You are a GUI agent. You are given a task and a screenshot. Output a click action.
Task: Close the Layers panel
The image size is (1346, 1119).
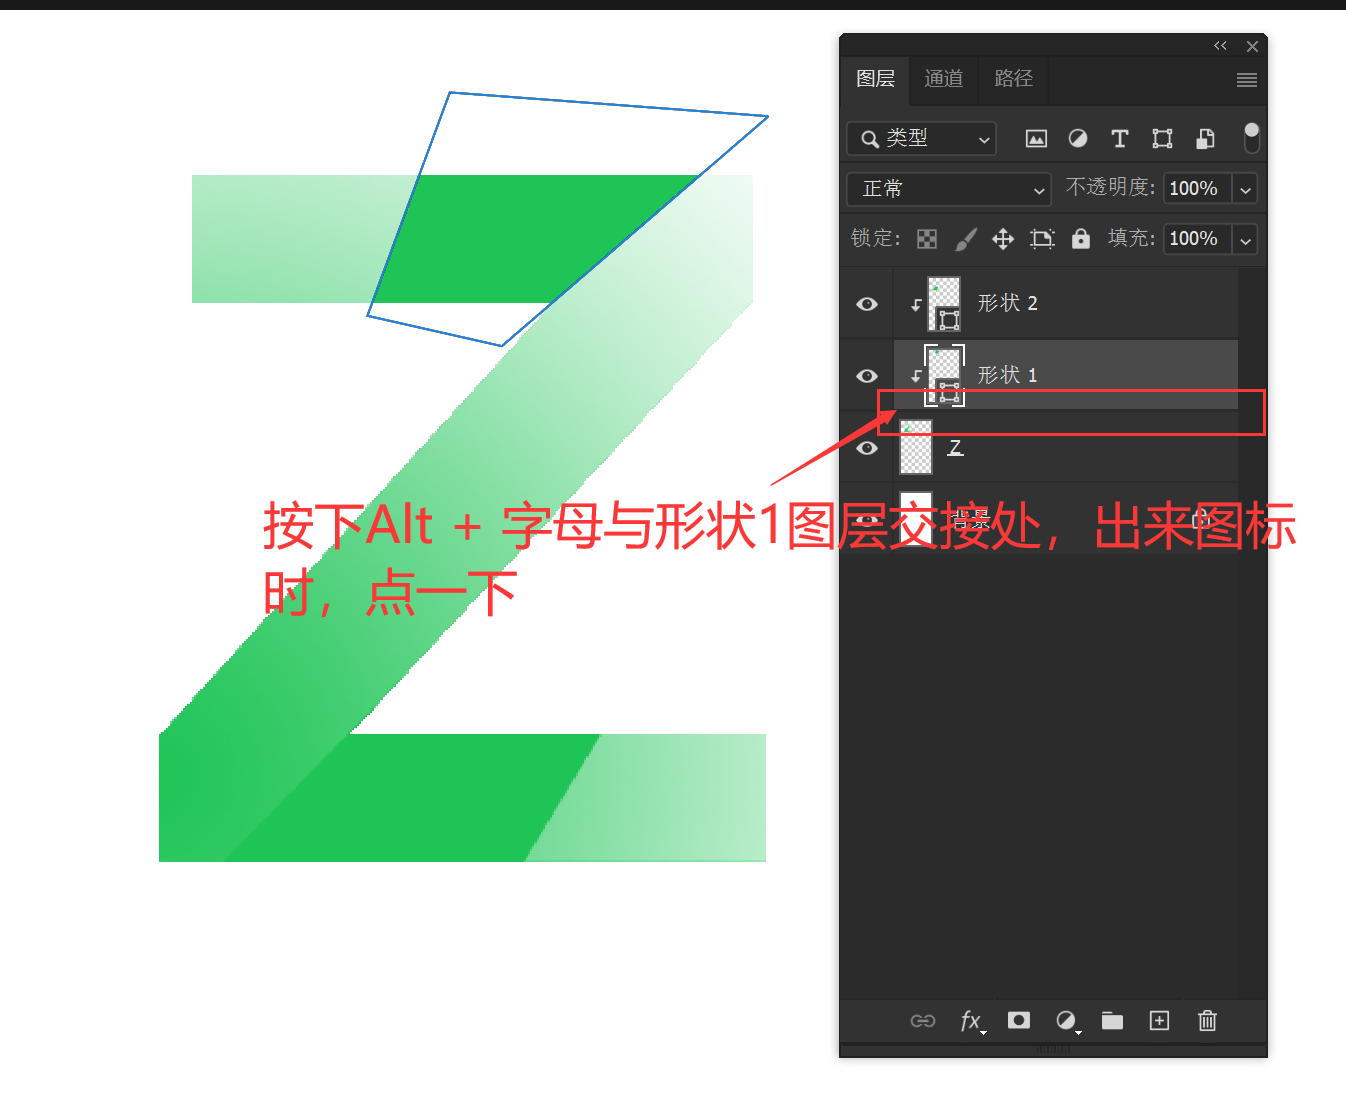tap(1252, 46)
